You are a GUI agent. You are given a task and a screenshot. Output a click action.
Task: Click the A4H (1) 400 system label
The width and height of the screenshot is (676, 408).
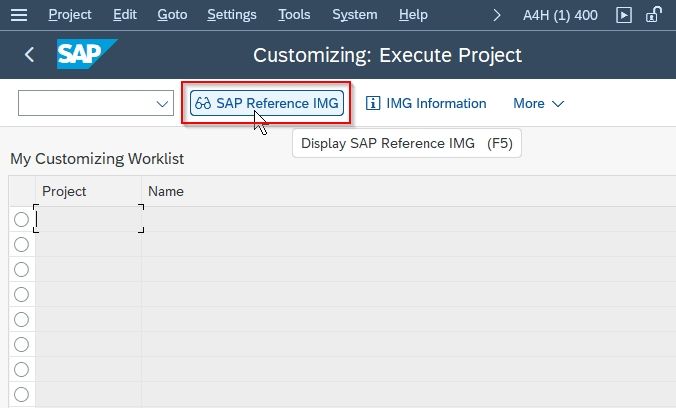pos(560,16)
